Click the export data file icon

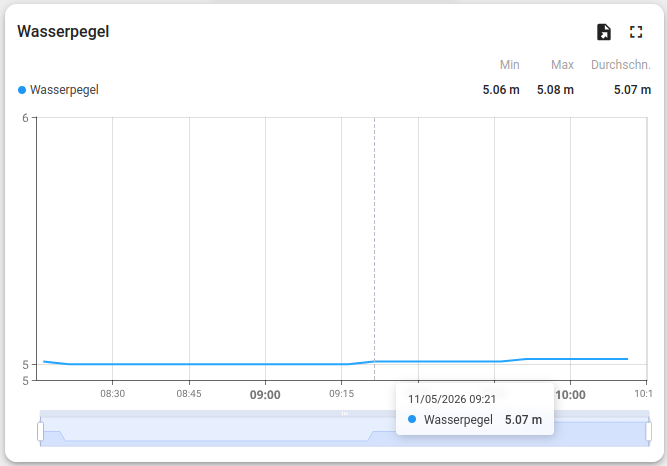click(604, 32)
